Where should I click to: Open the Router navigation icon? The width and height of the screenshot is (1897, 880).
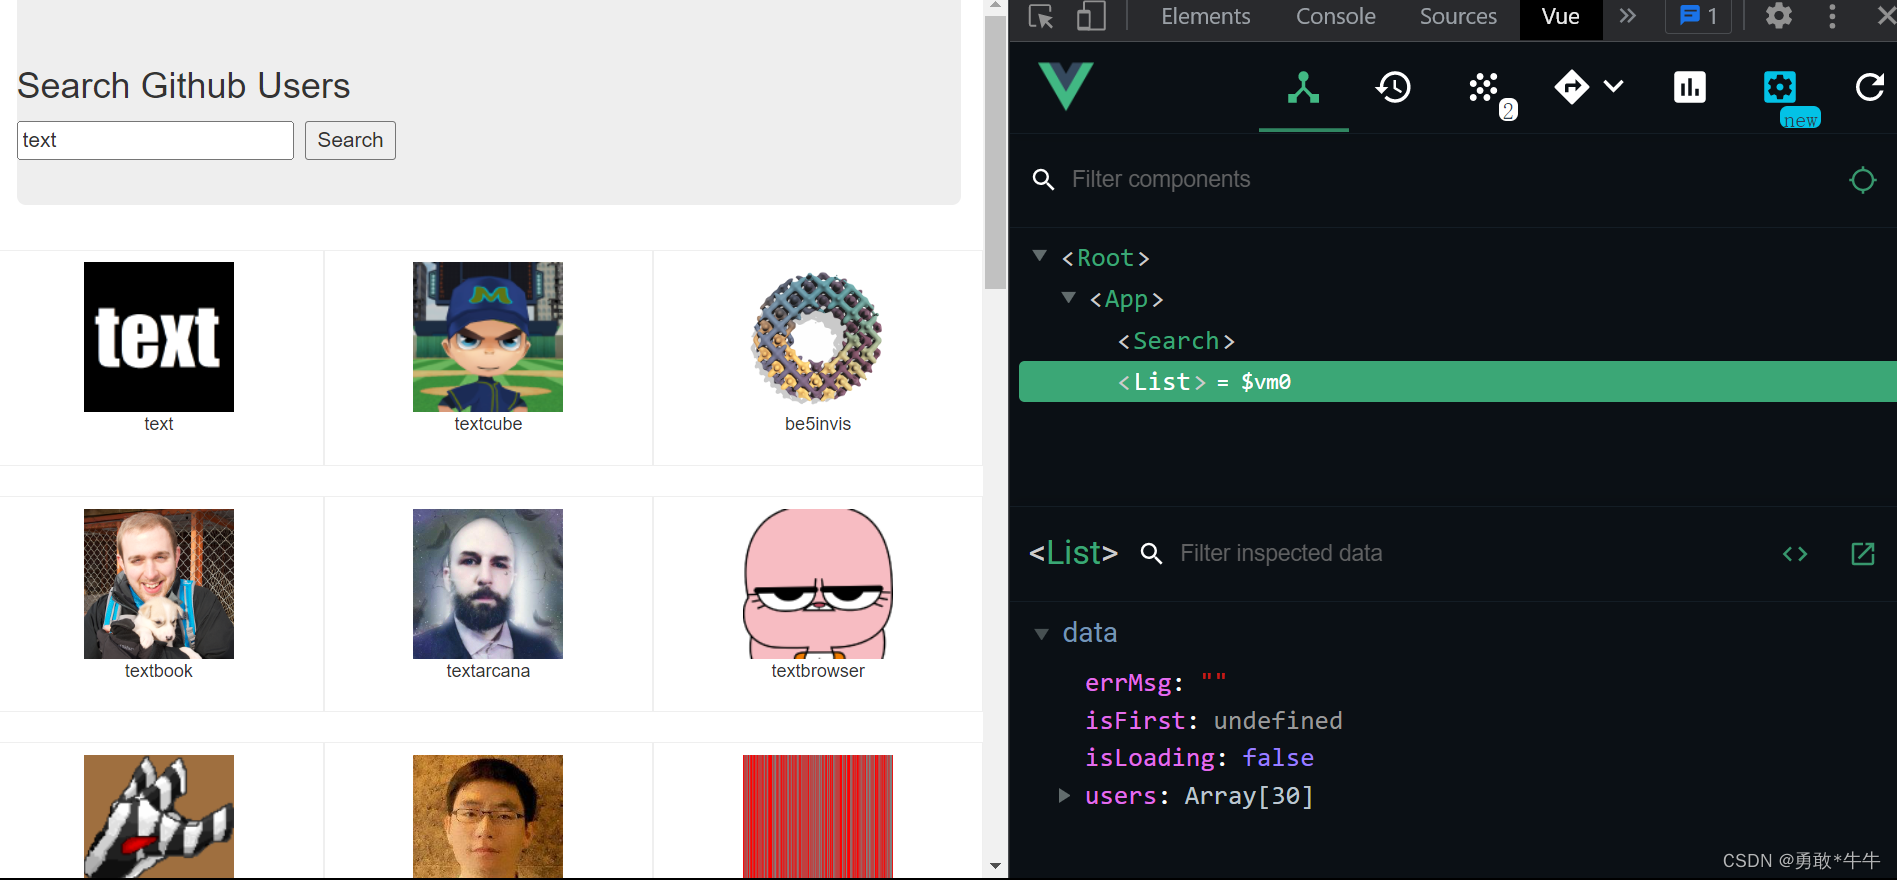click(x=1572, y=87)
